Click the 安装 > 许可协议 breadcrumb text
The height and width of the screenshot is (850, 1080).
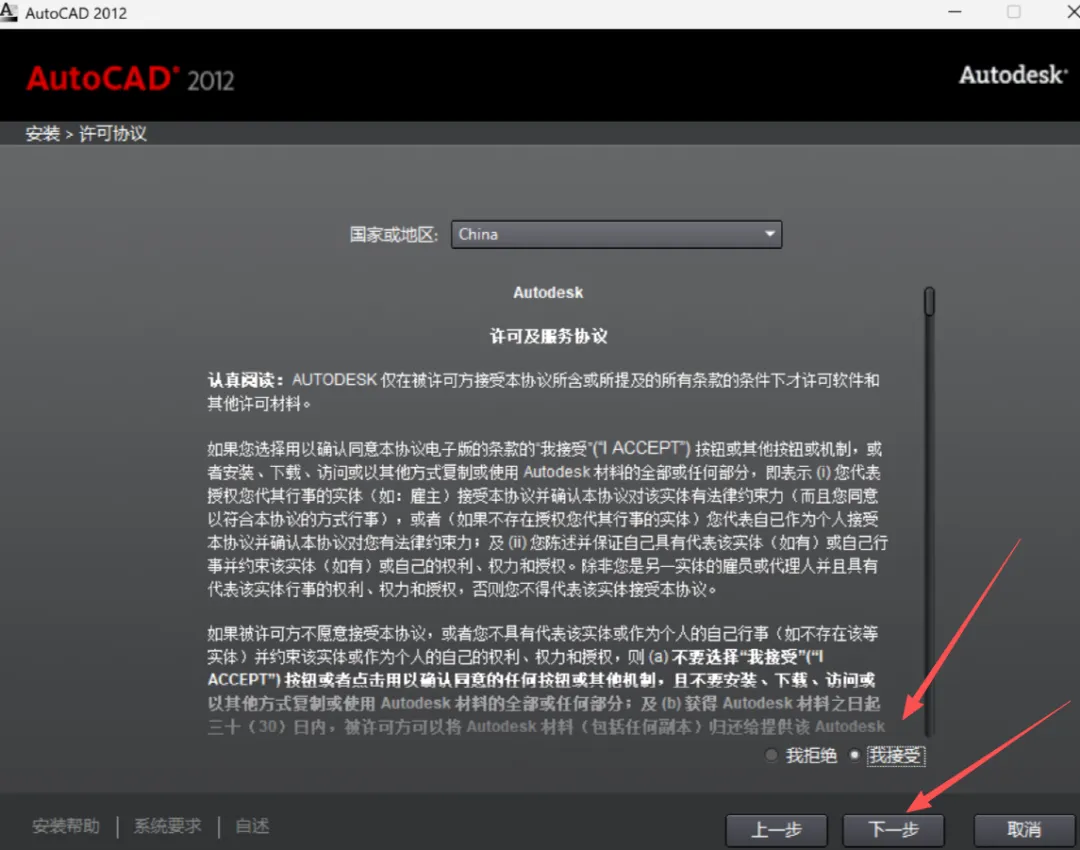point(86,134)
